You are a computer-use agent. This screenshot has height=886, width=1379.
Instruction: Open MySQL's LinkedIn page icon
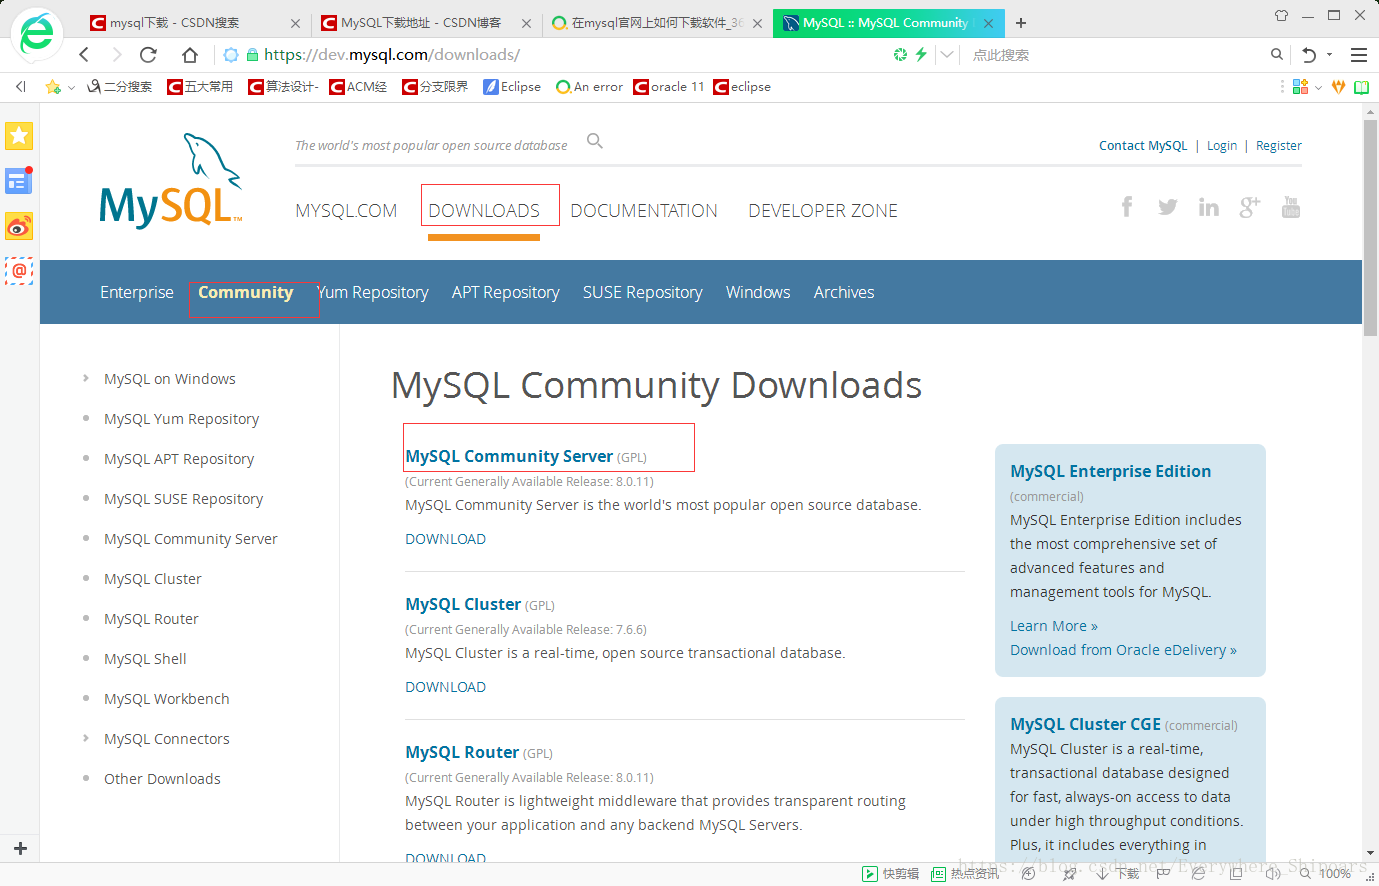point(1209,207)
